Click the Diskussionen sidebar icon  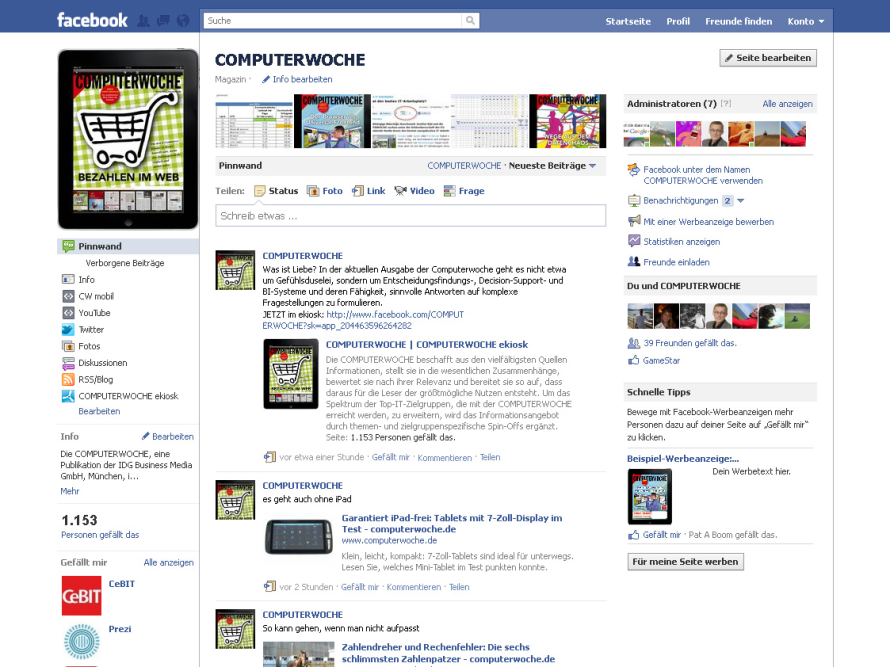(x=68, y=363)
